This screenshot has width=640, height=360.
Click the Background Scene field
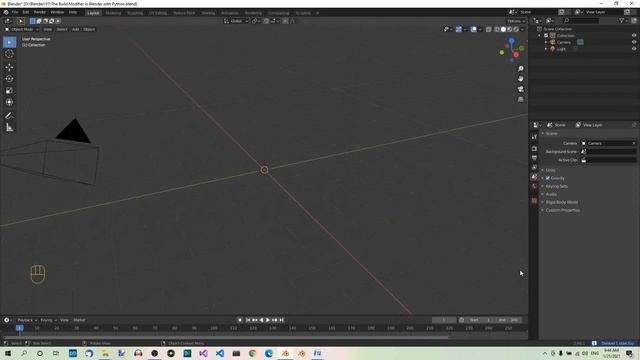(609, 151)
